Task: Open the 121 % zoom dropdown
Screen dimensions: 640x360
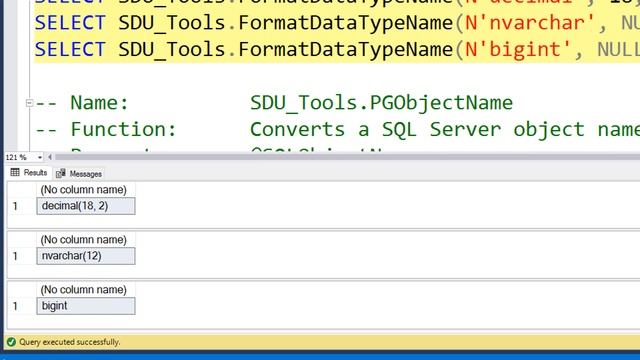Action: (40, 157)
